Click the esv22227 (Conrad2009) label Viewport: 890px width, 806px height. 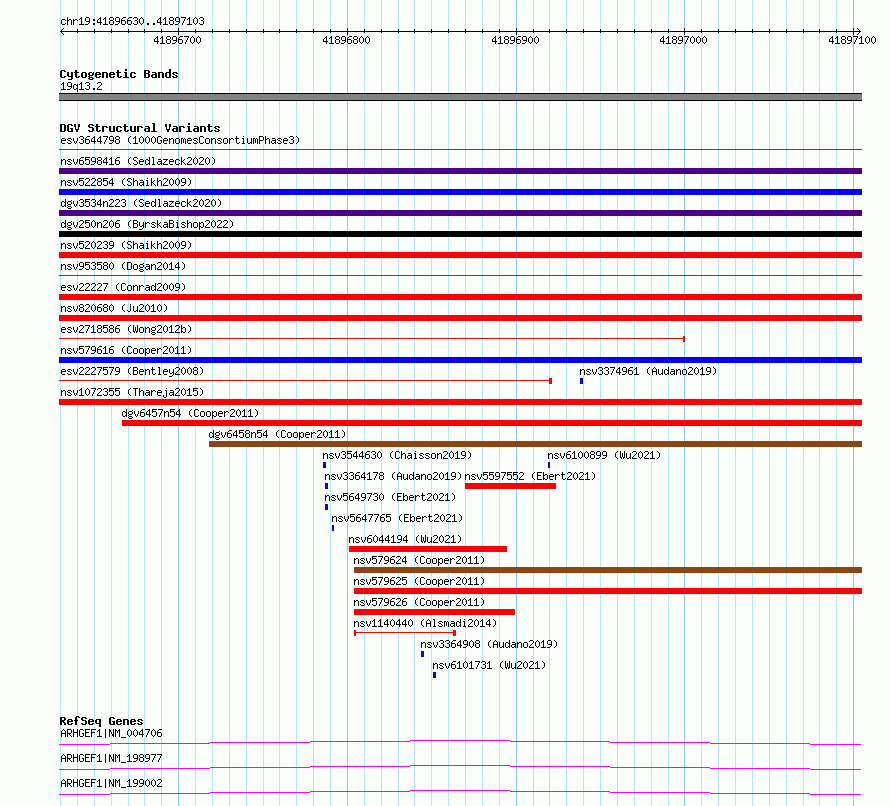point(123,287)
